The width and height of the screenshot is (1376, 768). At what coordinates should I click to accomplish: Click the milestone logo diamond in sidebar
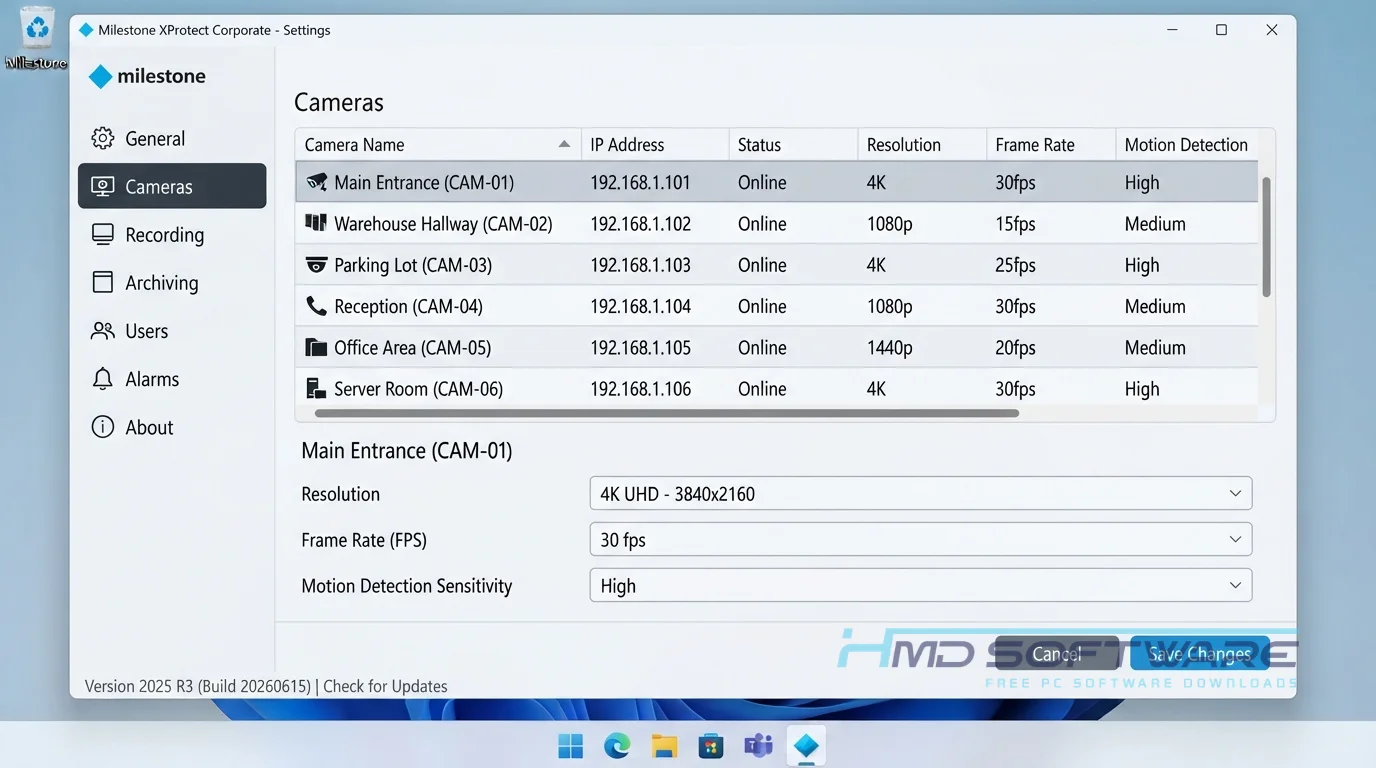click(x=100, y=76)
